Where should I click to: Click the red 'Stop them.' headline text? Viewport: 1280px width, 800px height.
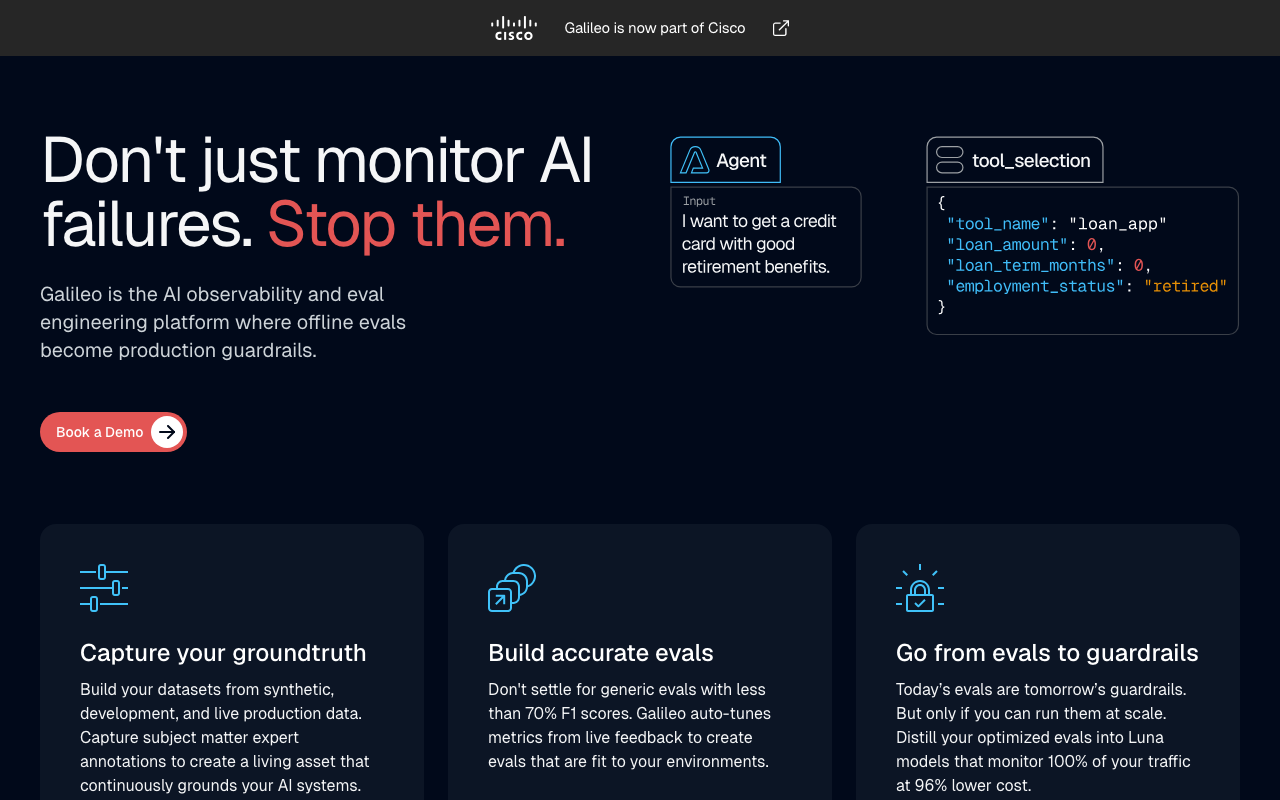tap(417, 224)
